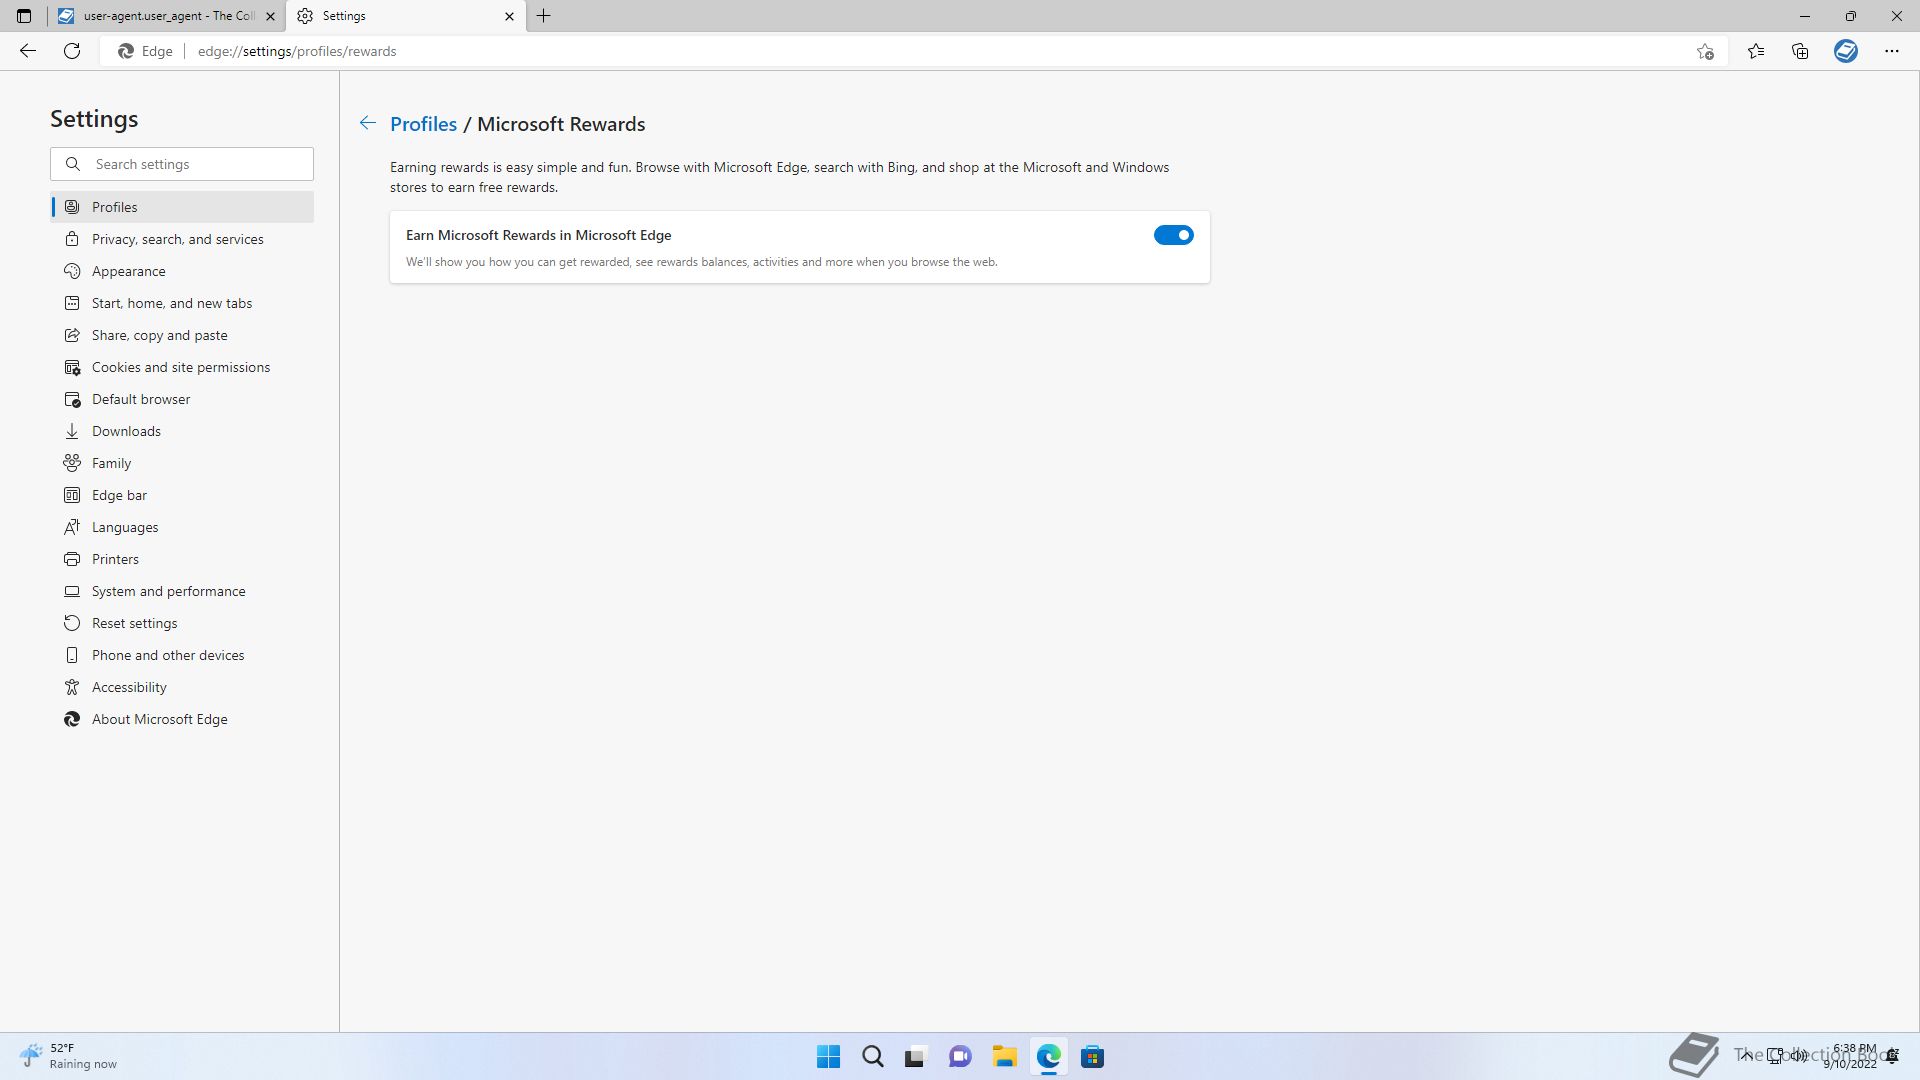Click the back arrow beside Profiles
Screen dimensions: 1920x1080
tap(367, 123)
